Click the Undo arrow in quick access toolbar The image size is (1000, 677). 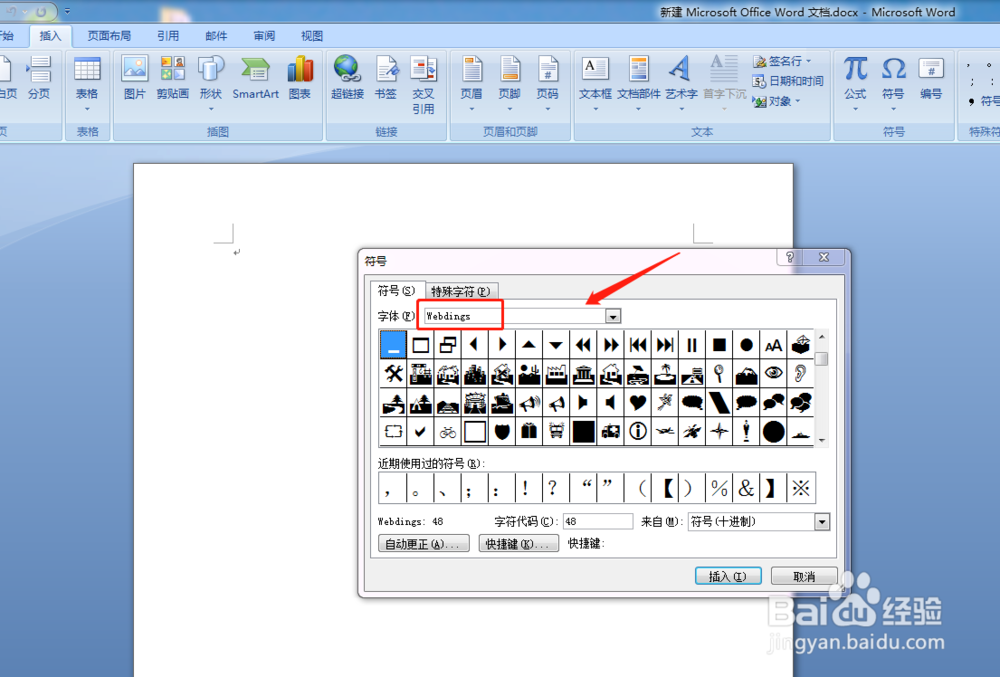click(x=11, y=11)
